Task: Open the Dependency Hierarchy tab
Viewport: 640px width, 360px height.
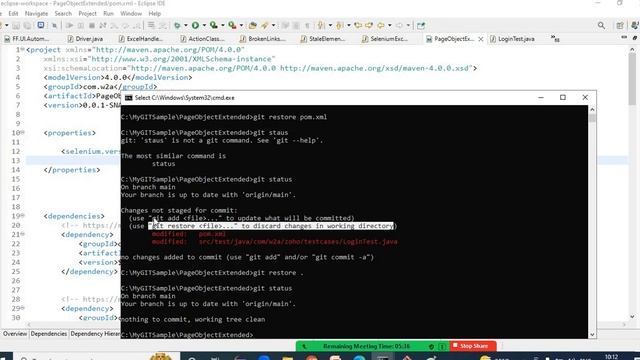Action: 95,334
